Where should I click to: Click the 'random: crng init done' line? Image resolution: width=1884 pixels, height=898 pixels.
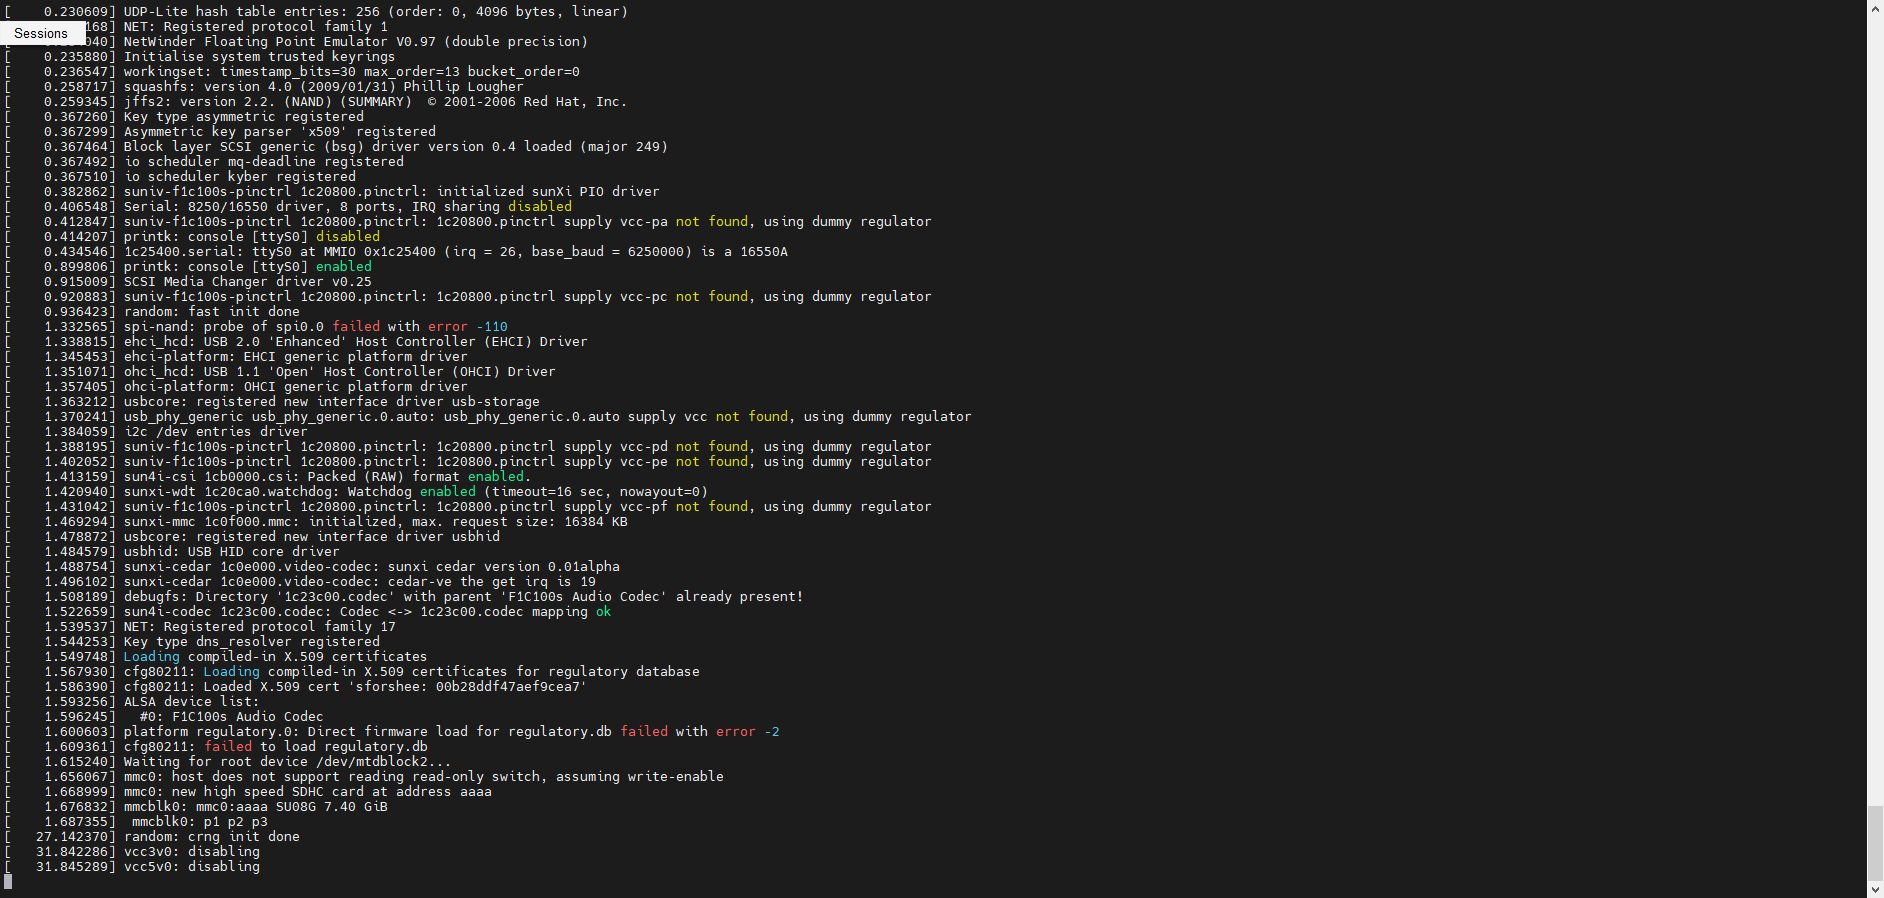[211, 837]
